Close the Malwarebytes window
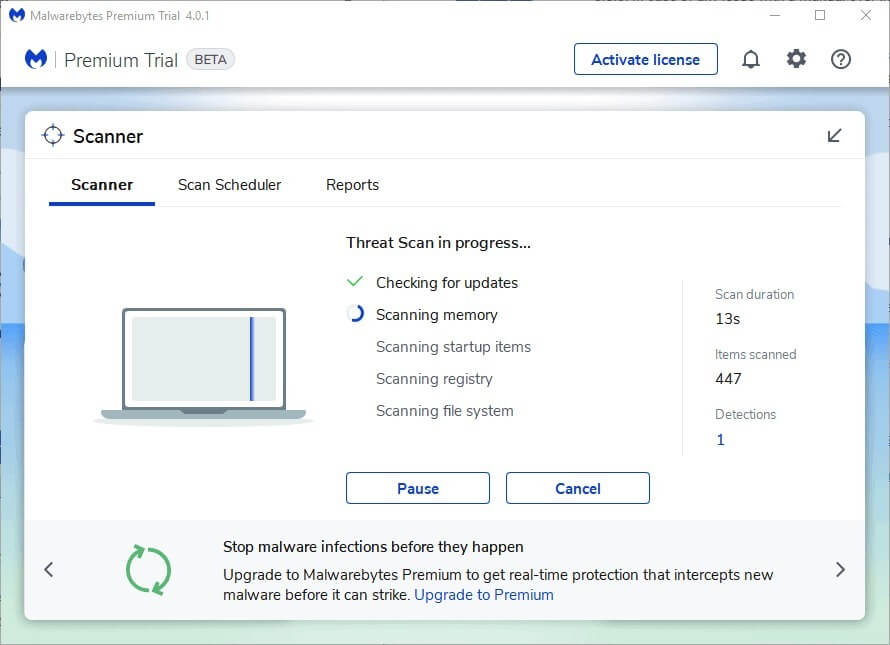The height and width of the screenshot is (645, 890). [x=865, y=15]
